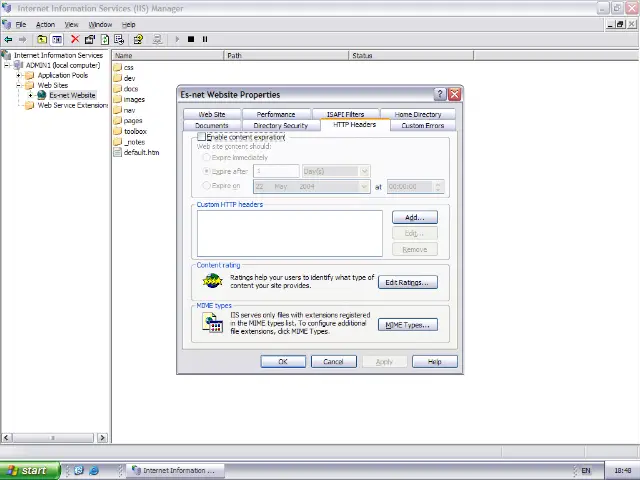Click the Pause item icon
Image resolution: width=640 pixels, height=480 pixels.
205,39
